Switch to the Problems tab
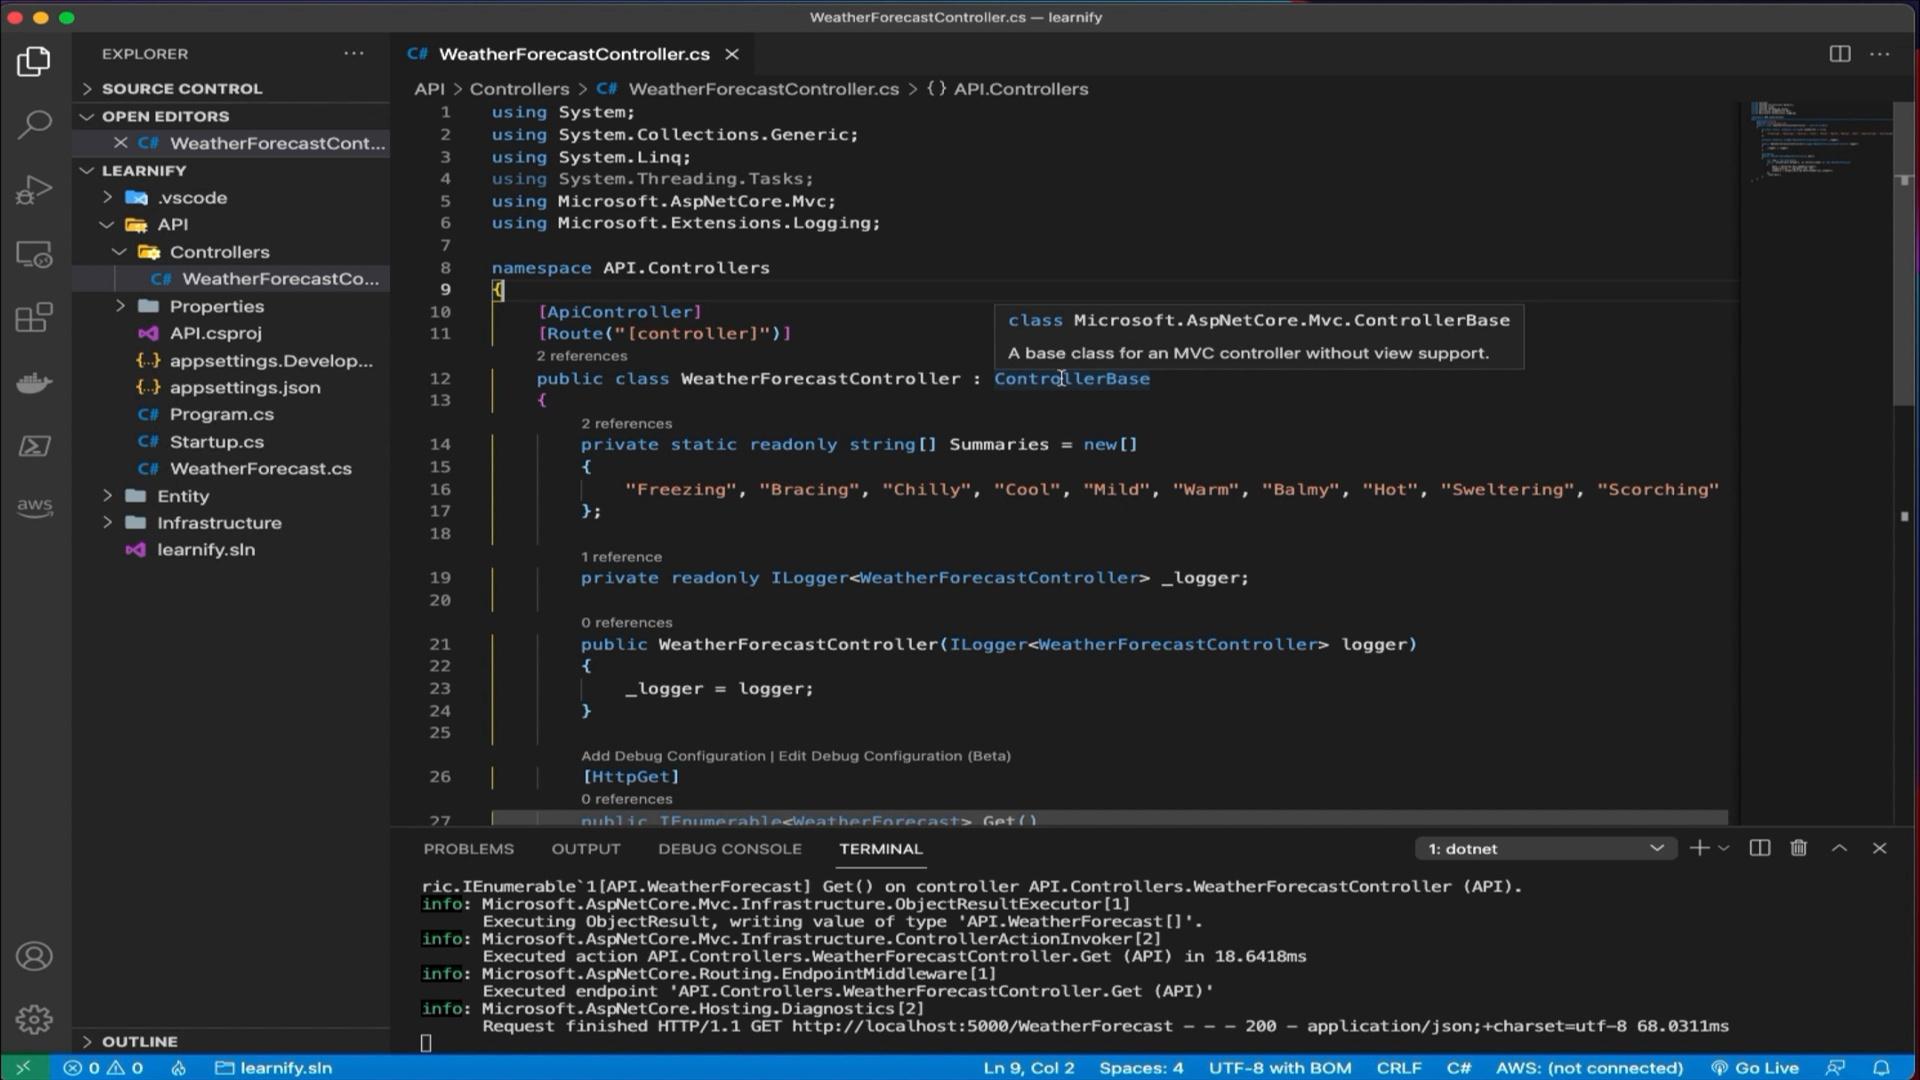The width and height of the screenshot is (1920, 1080). click(x=468, y=848)
